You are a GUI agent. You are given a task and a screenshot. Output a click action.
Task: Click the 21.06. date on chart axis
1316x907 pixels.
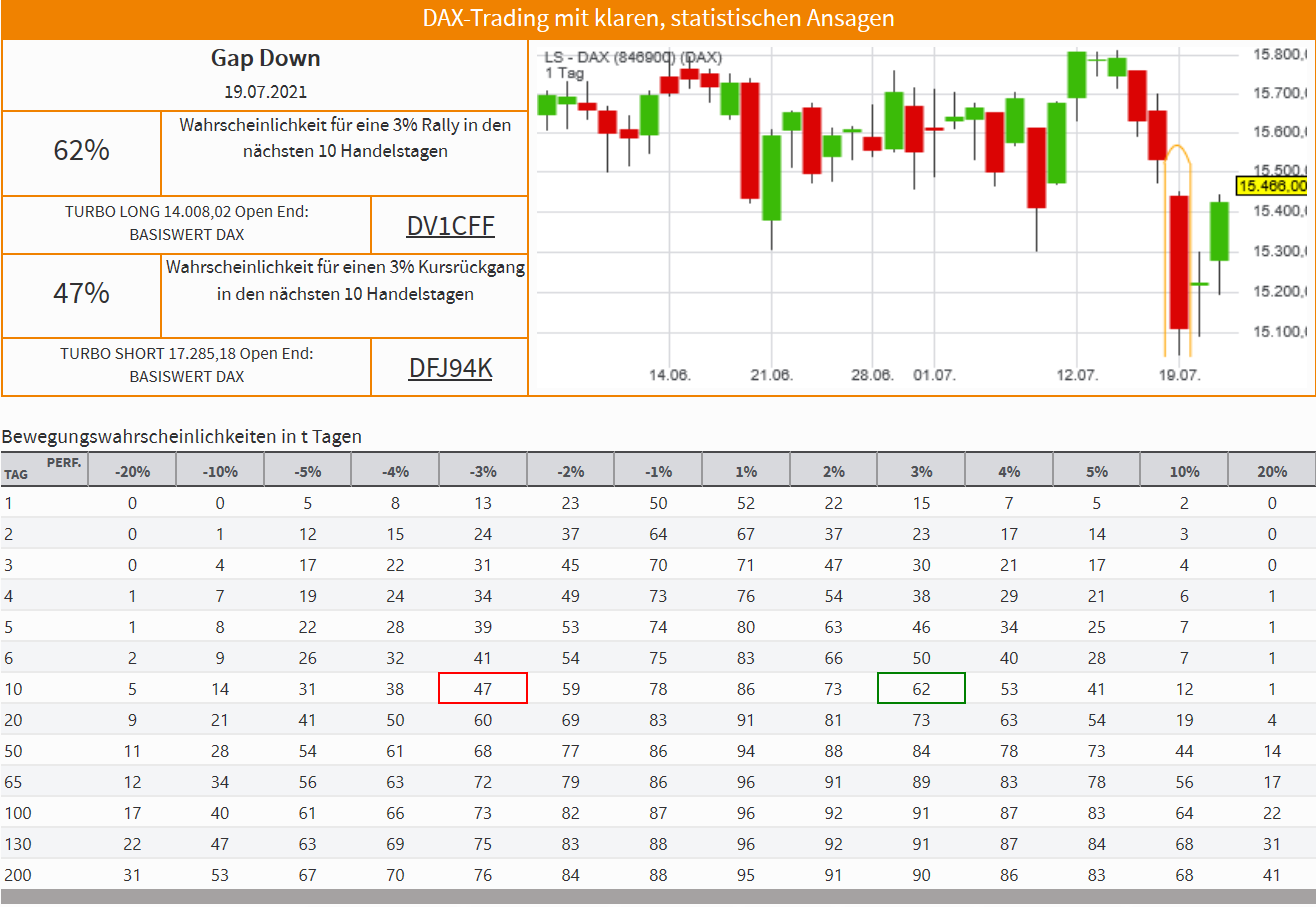point(771,376)
